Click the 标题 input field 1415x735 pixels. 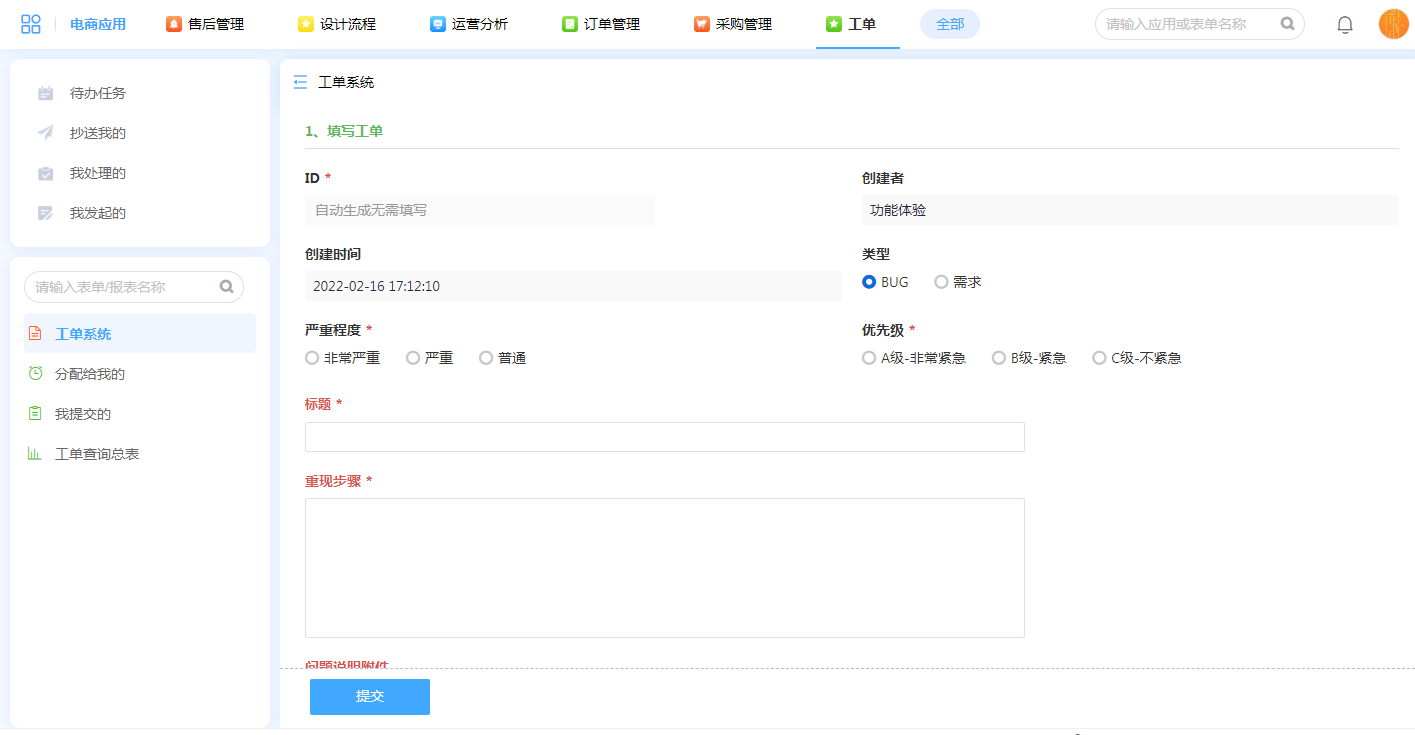point(664,437)
